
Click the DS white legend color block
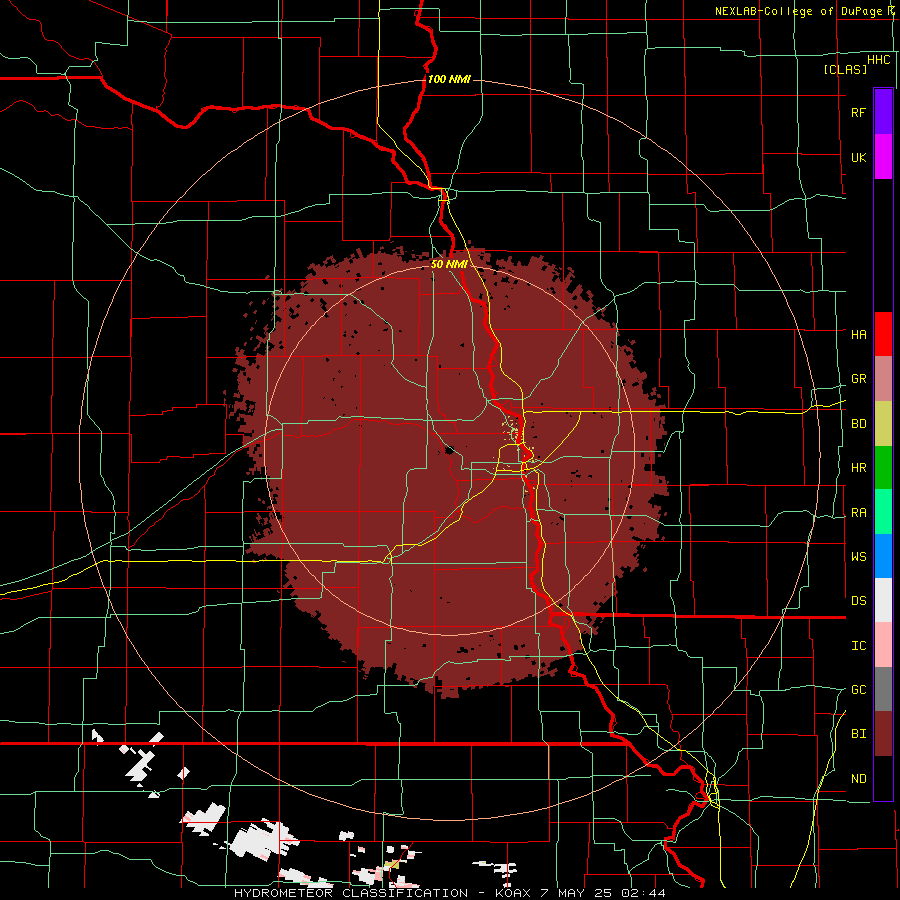(x=883, y=600)
